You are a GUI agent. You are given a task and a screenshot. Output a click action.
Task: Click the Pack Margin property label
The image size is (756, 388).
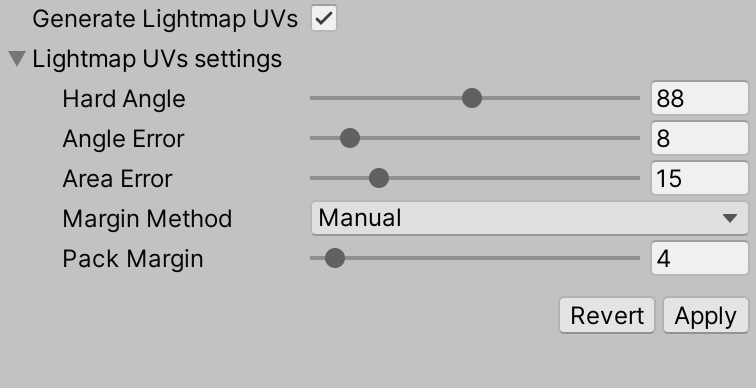(133, 259)
